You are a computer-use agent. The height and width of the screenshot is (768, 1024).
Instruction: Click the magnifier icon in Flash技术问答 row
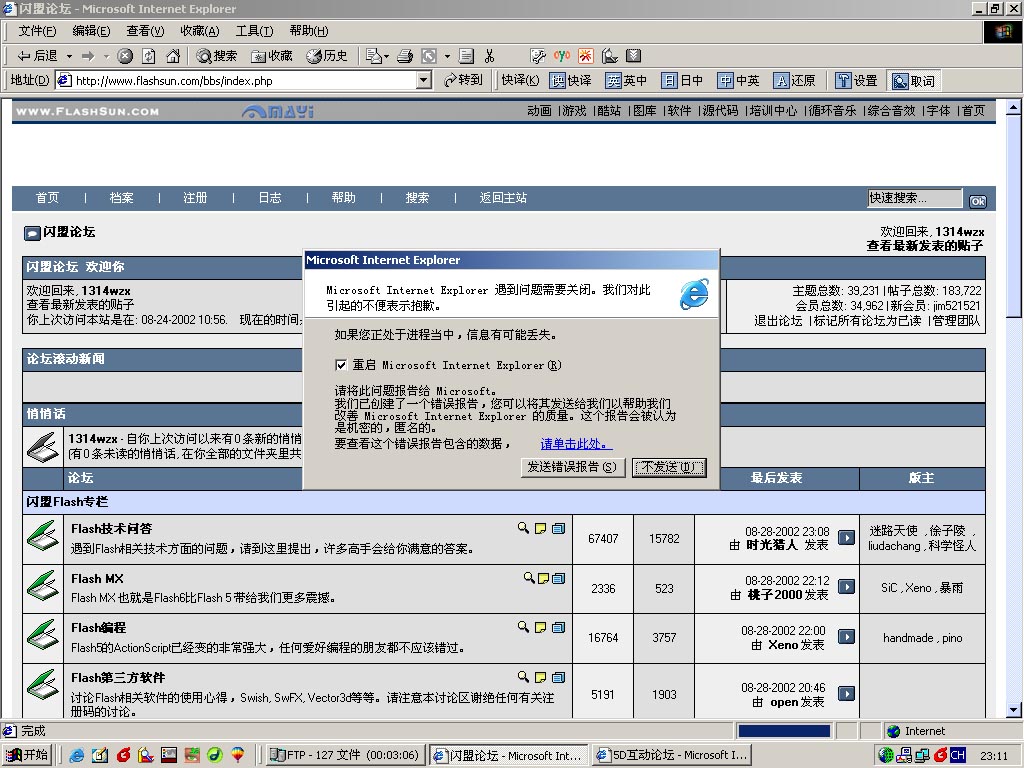[x=523, y=528]
